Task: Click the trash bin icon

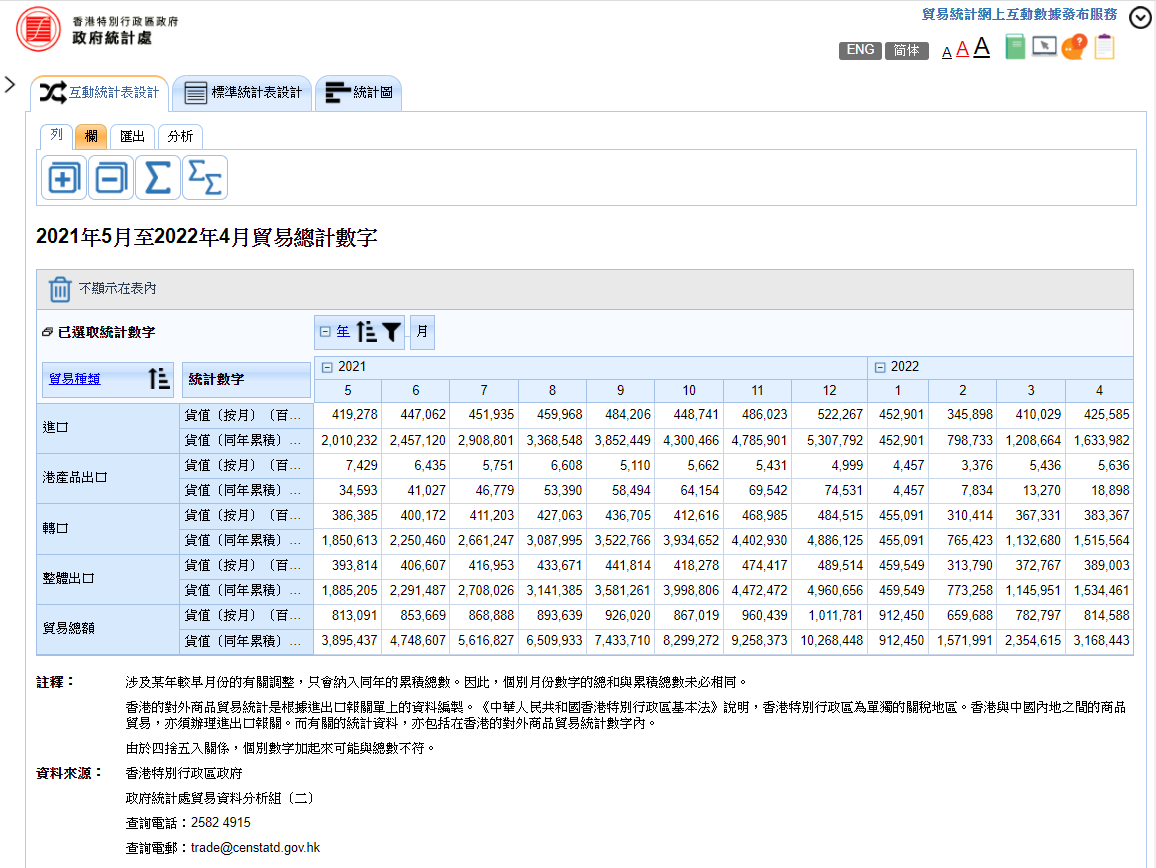Action: pyautogui.click(x=60, y=289)
